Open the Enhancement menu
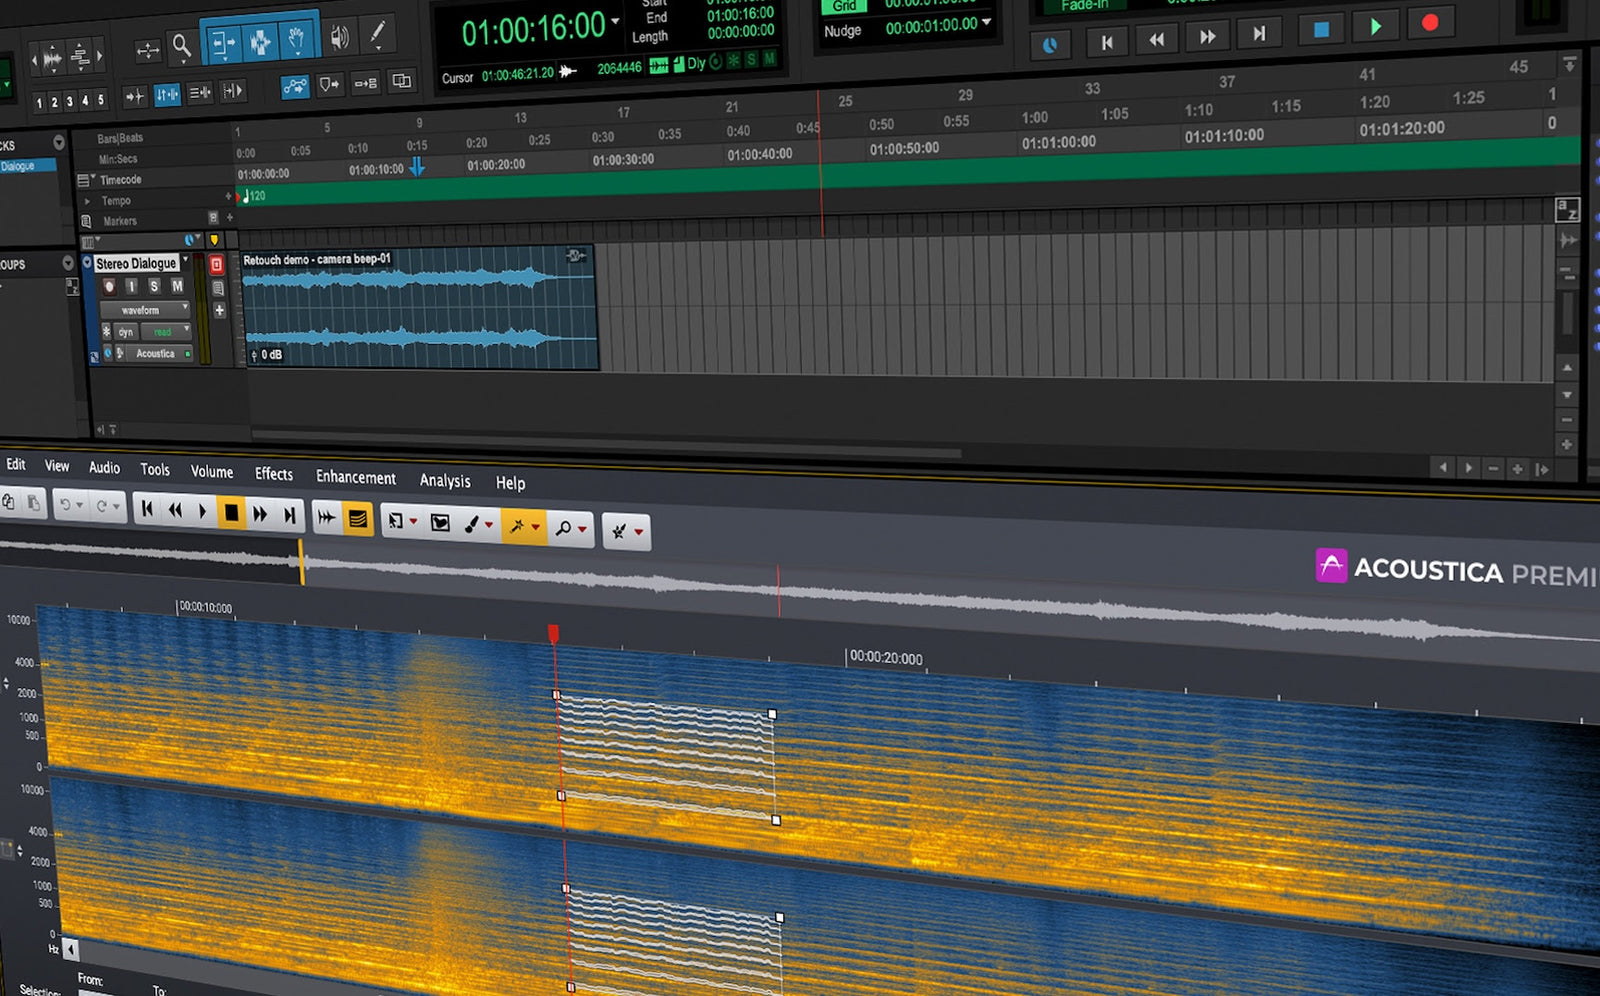Screen dimensions: 1600x996 click(x=355, y=478)
